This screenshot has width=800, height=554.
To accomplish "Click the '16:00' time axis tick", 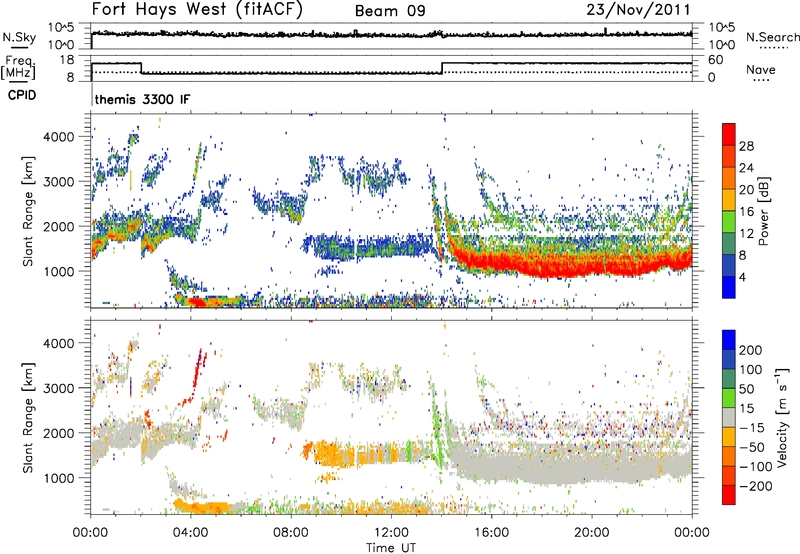I will (491, 533).
